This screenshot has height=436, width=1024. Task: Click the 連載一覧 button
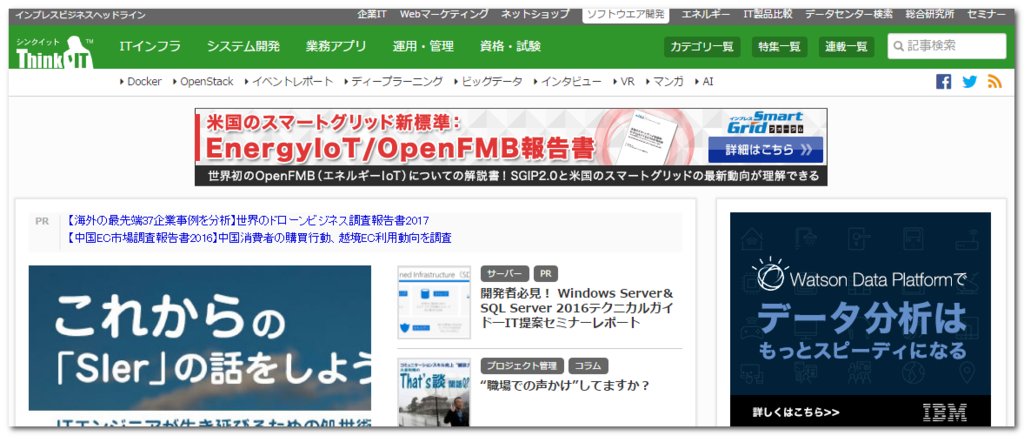pyautogui.click(x=846, y=47)
